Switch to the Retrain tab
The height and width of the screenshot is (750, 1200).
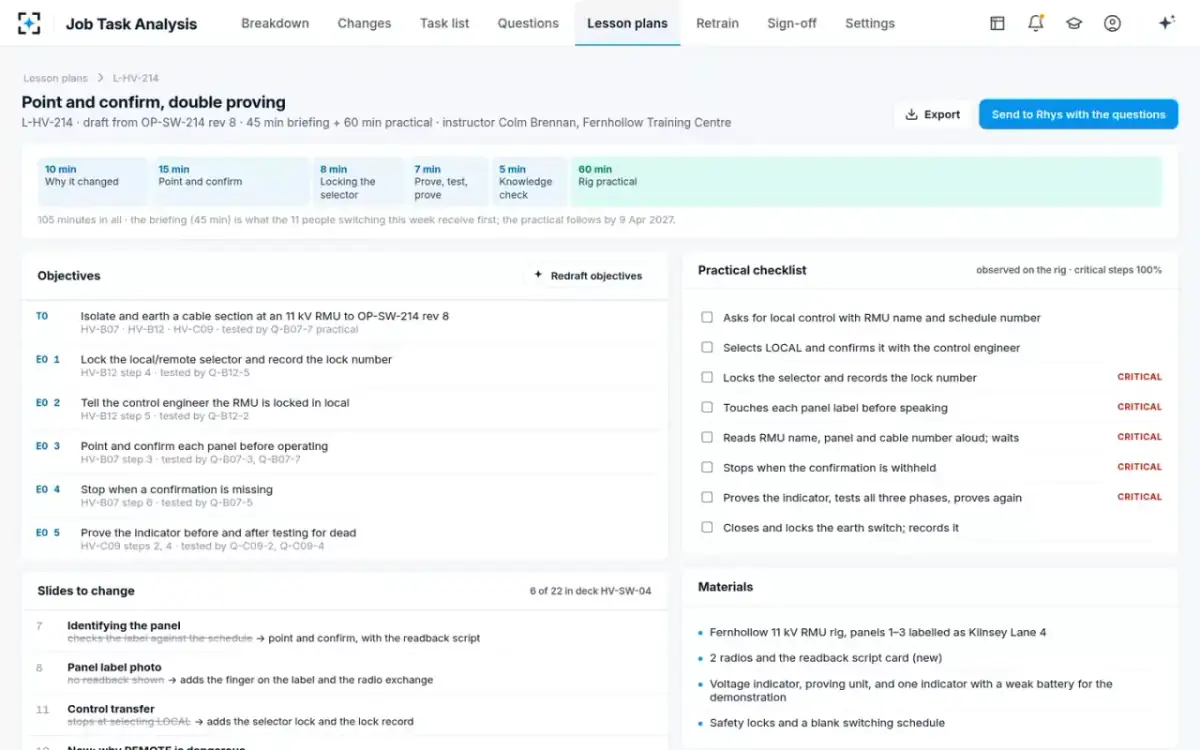[717, 23]
